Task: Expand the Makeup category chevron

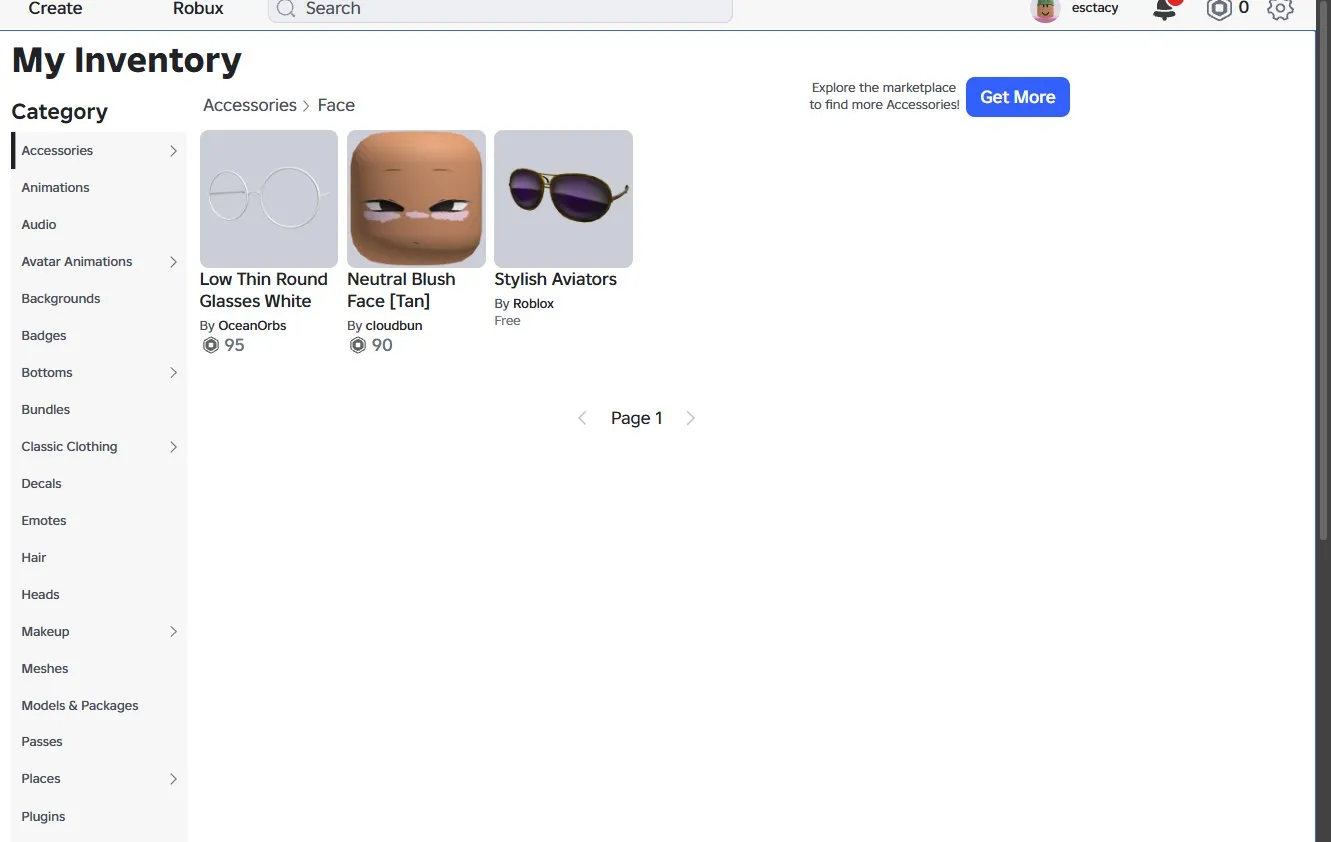Action: 173,632
